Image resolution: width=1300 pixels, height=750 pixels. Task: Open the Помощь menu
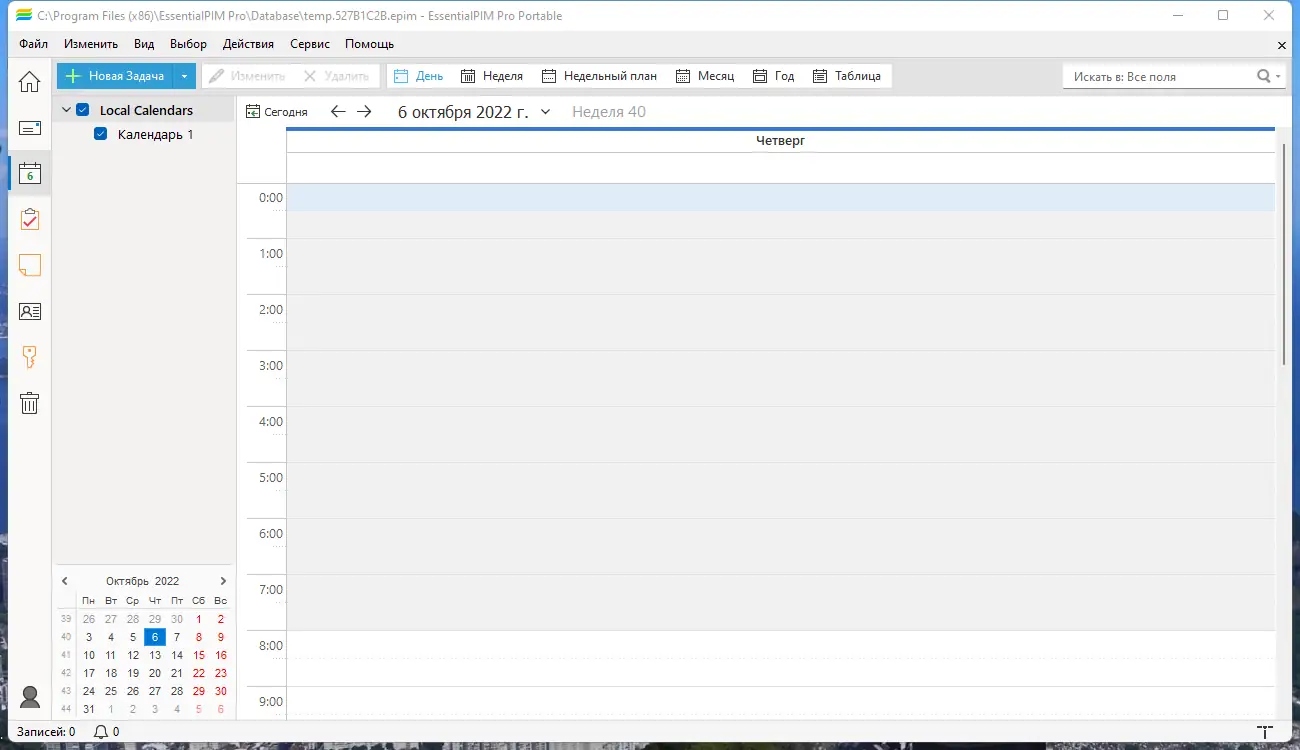coord(369,44)
